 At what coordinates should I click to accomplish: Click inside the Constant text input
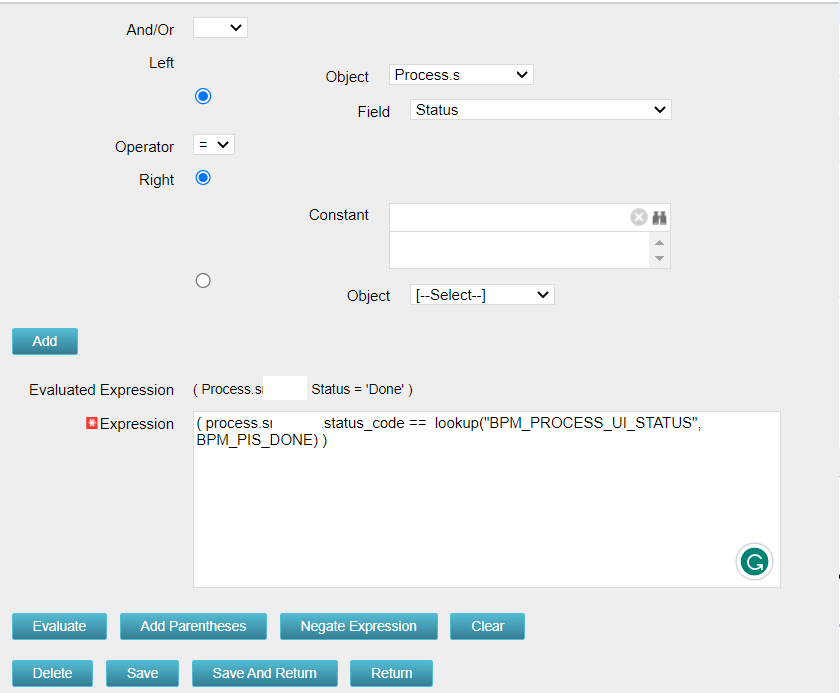[508, 217]
